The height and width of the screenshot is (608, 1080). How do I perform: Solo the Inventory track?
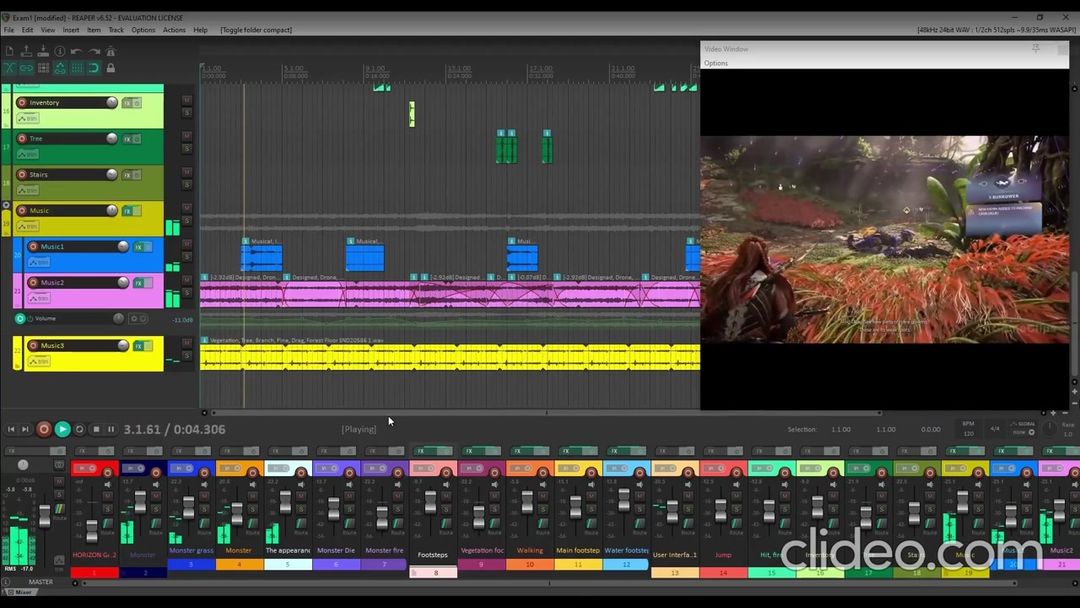[x=187, y=113]
